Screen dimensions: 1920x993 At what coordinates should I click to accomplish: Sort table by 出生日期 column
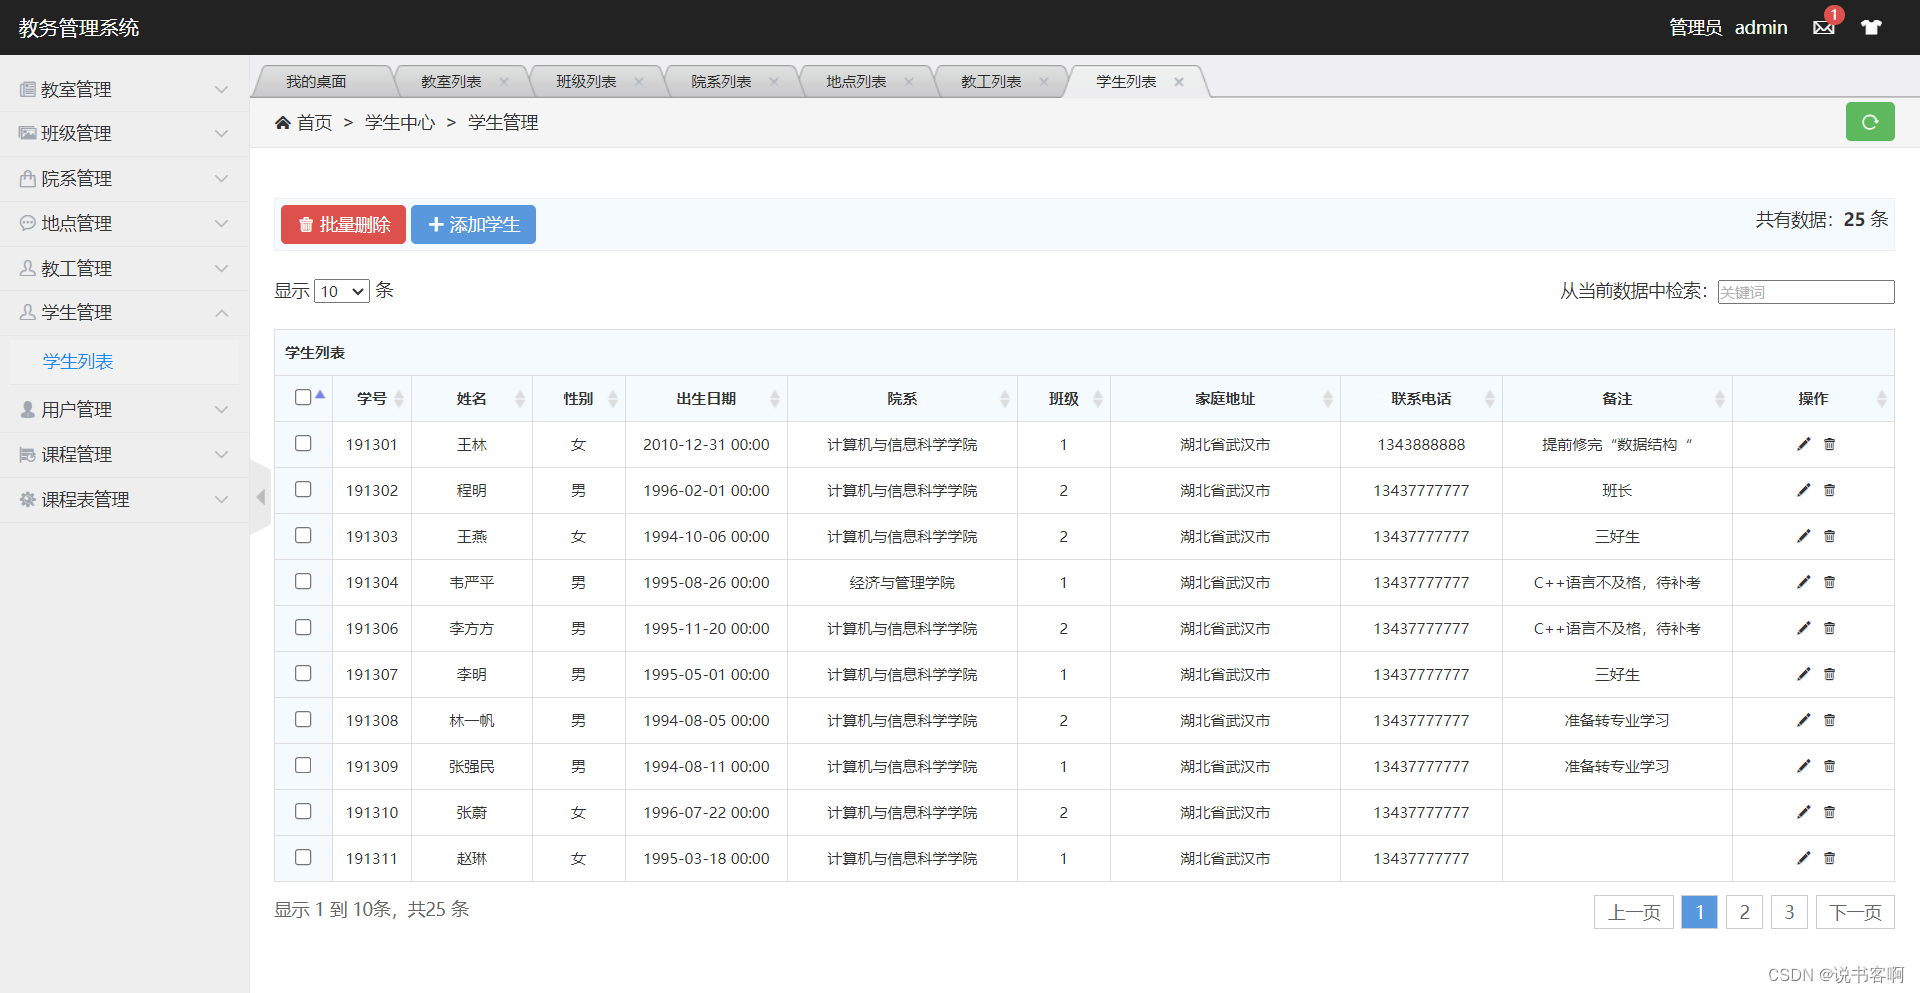[706, 398]
